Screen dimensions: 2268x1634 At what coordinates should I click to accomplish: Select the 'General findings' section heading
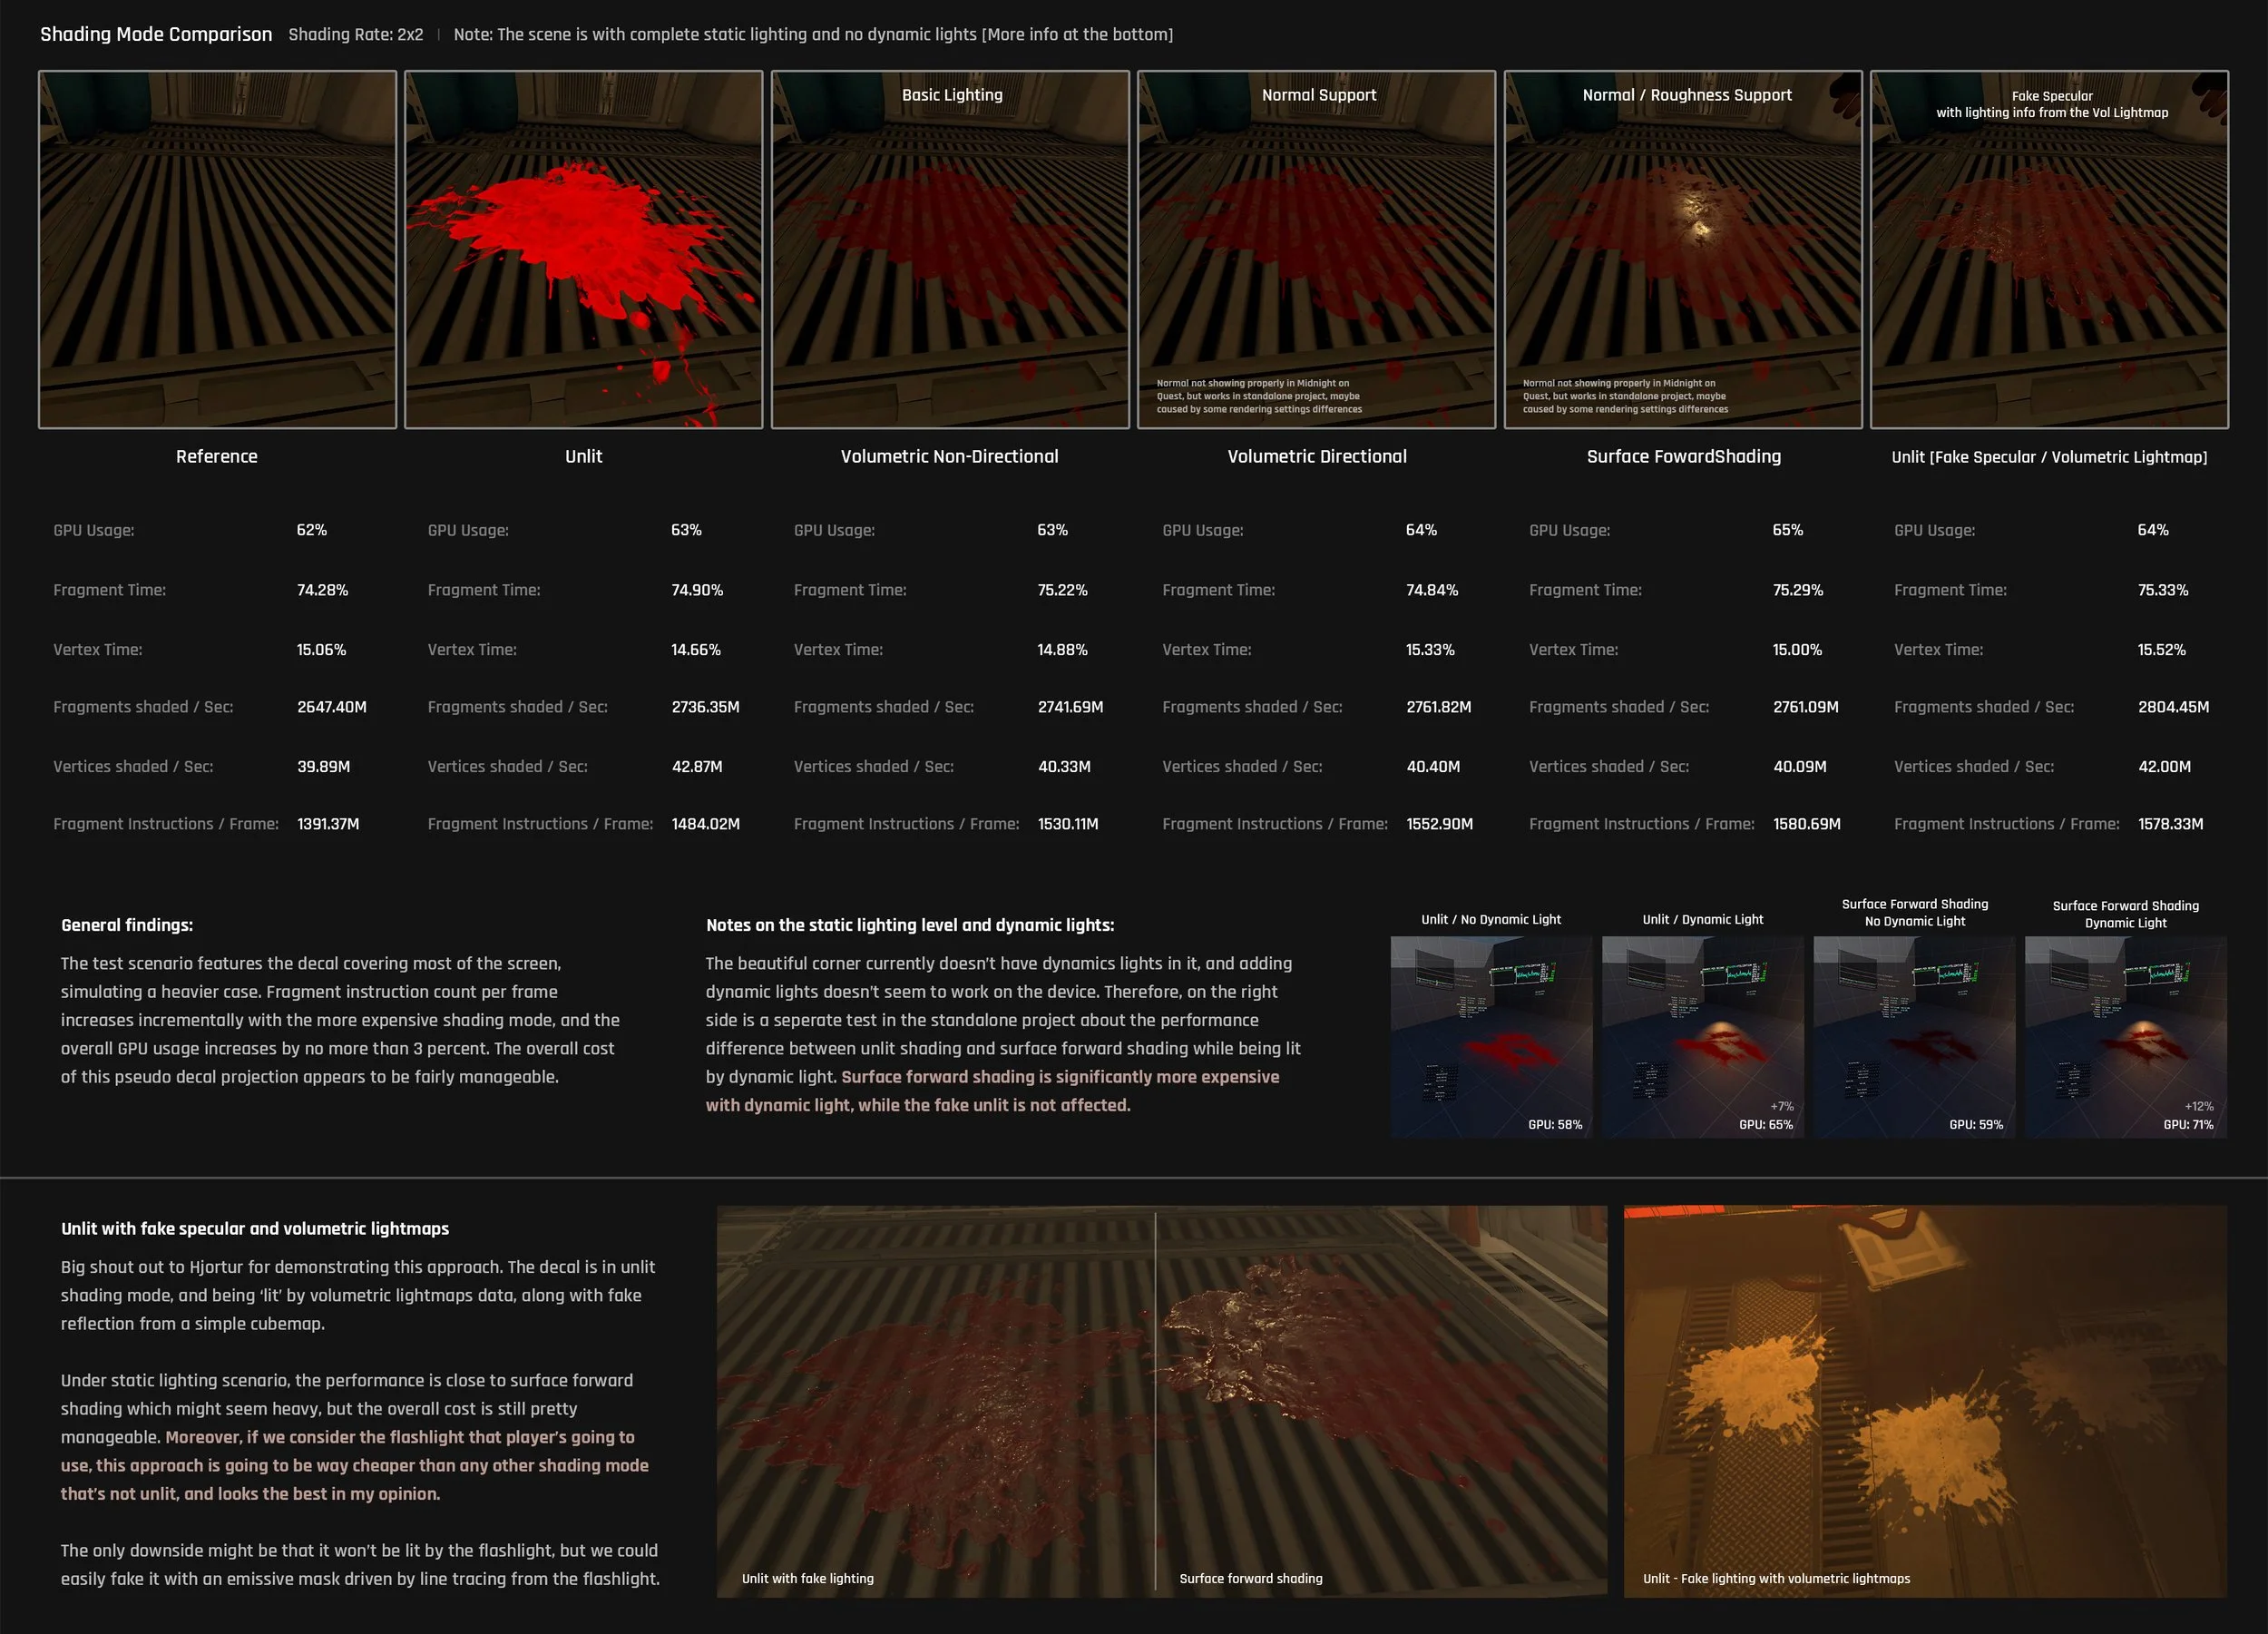[x=126, y=925]
